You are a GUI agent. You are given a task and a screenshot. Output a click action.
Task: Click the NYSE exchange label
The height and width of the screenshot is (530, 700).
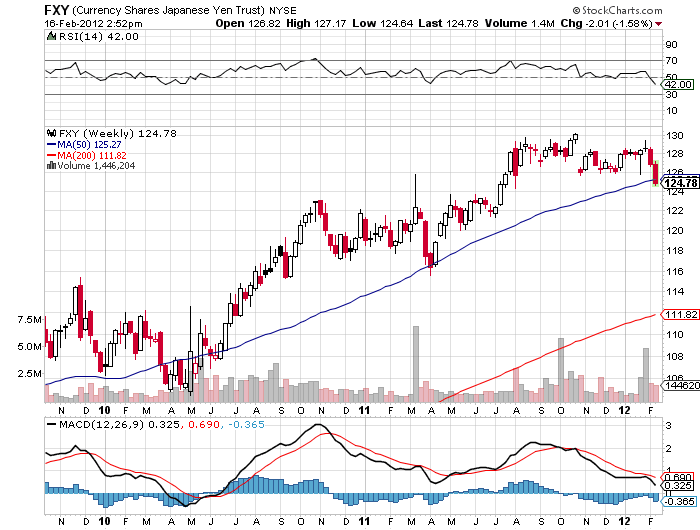283,10
